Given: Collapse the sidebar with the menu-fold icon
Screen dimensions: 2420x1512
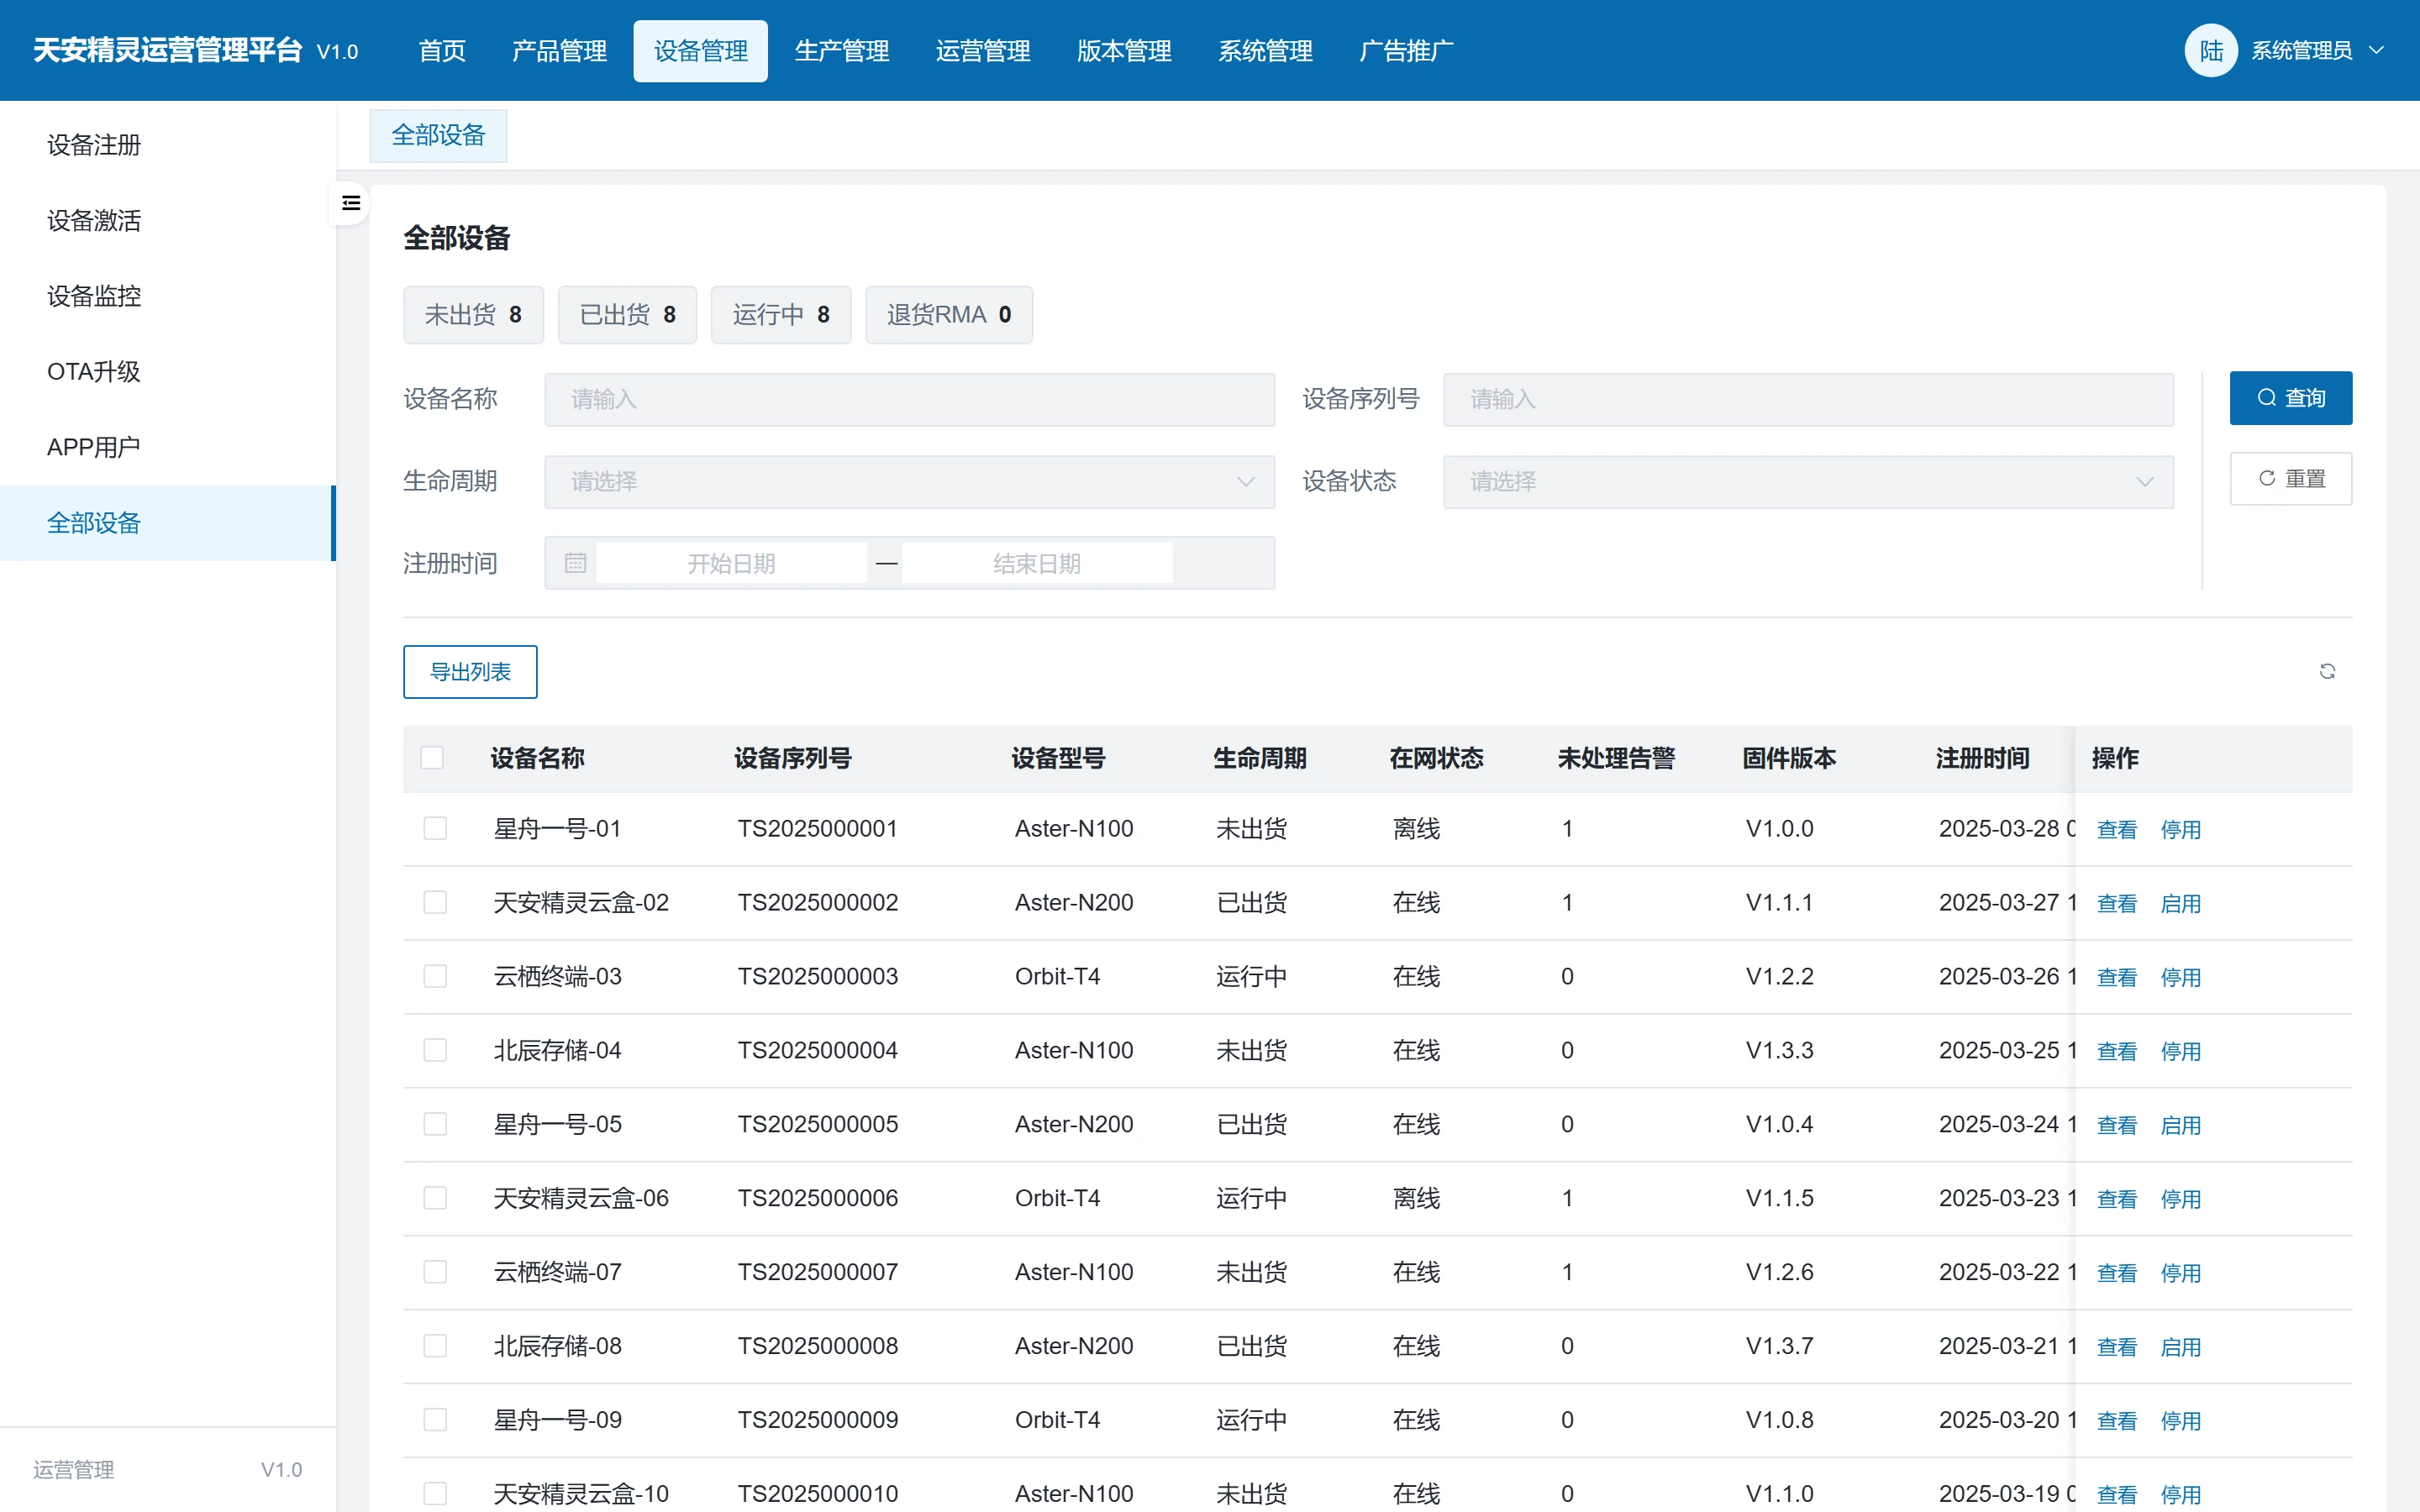Looking at the screenshot, I should coord(351,203).
